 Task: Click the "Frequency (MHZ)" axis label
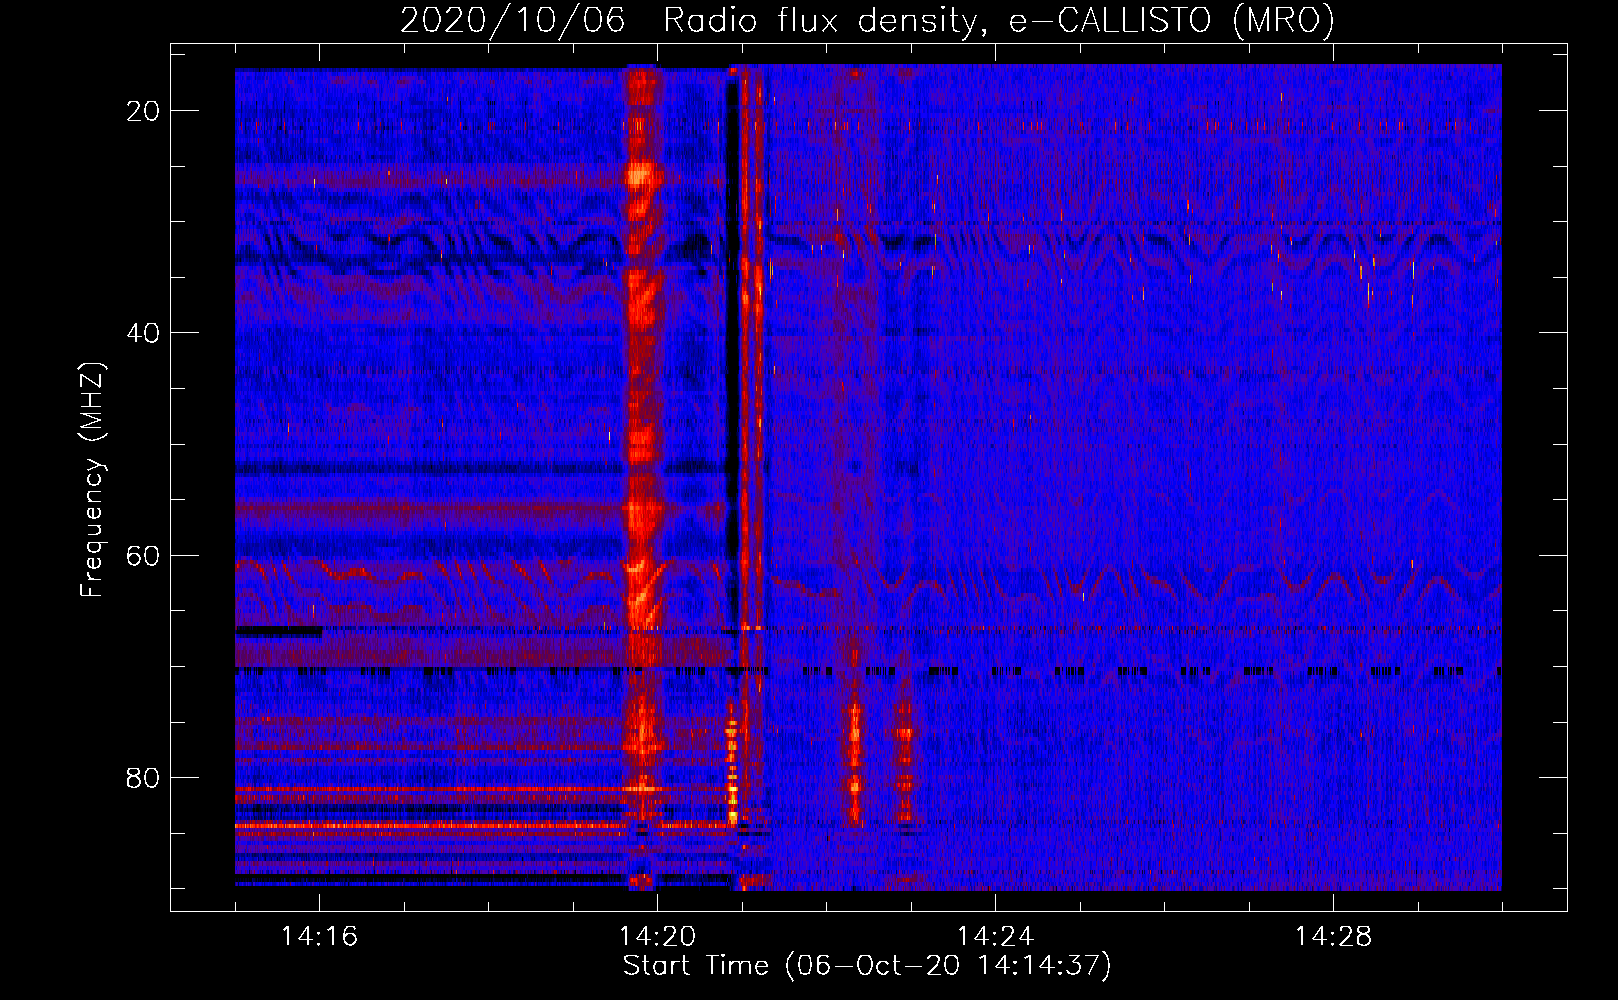92,480
